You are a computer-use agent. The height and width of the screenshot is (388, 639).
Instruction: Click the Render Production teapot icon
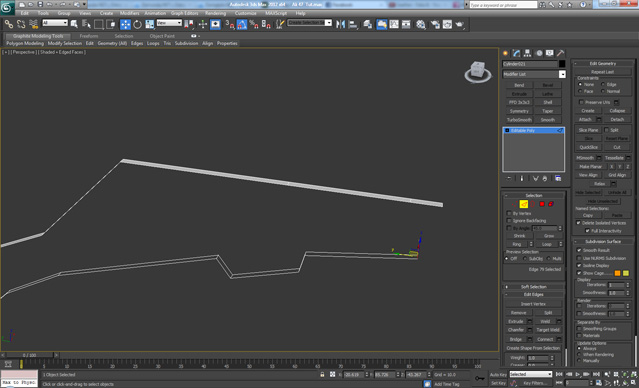click(x=460, y=24)
